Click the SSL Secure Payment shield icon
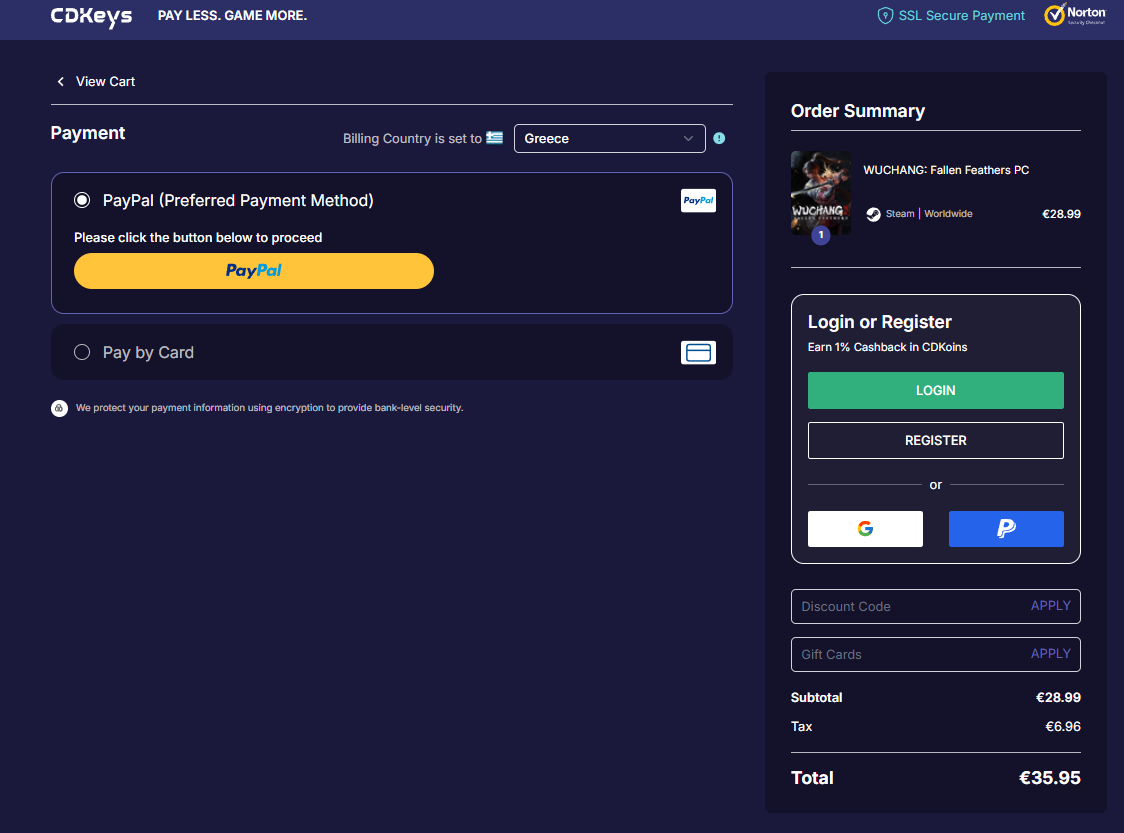 tap(885, 16)
